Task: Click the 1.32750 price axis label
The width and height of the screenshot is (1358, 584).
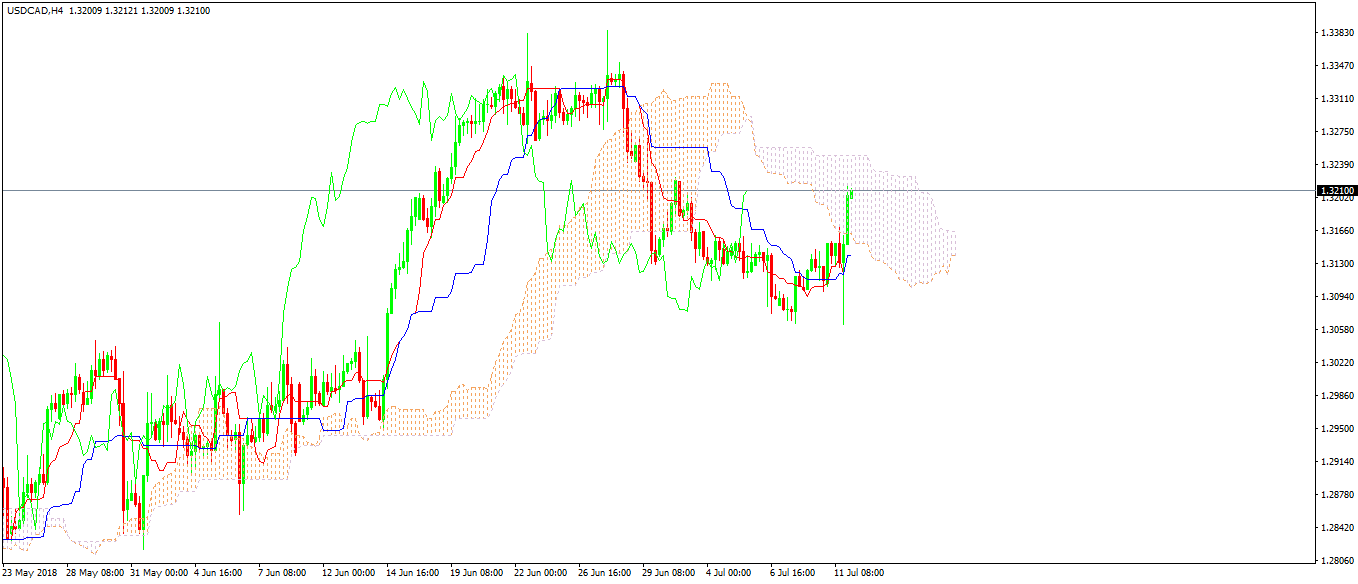Action: [1336, 132]
